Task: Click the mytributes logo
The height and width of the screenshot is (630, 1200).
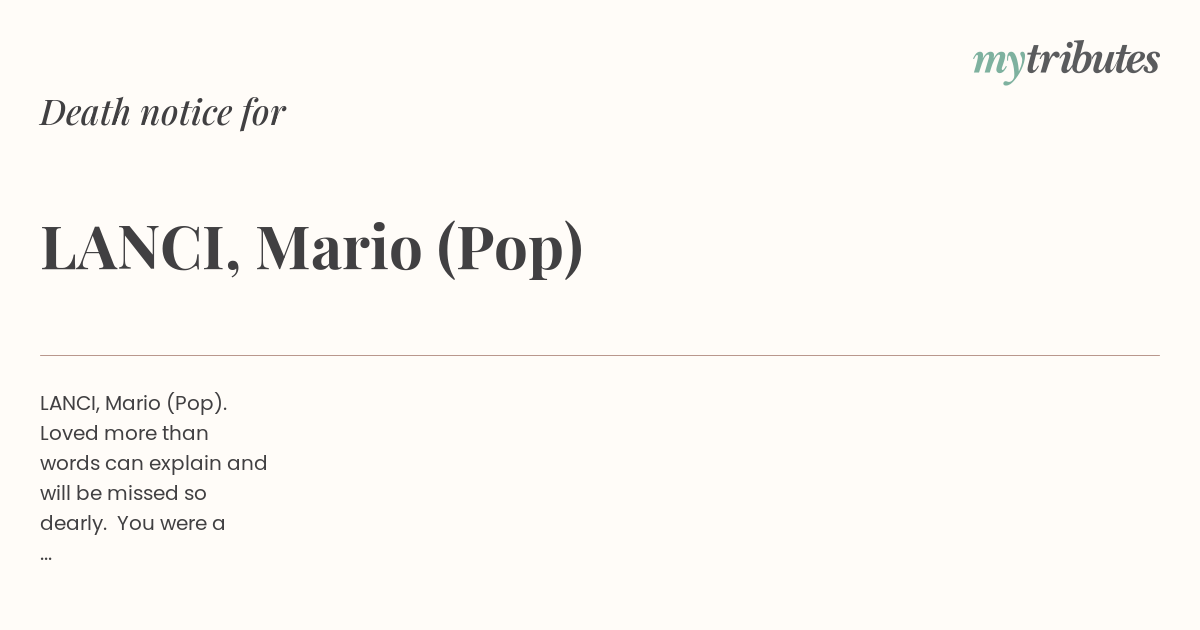Action: pos(1065,60)
